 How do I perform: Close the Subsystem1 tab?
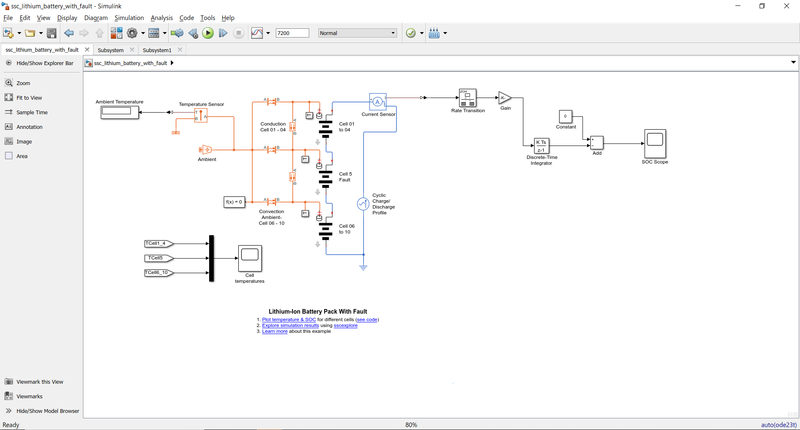tap(180, 49)
